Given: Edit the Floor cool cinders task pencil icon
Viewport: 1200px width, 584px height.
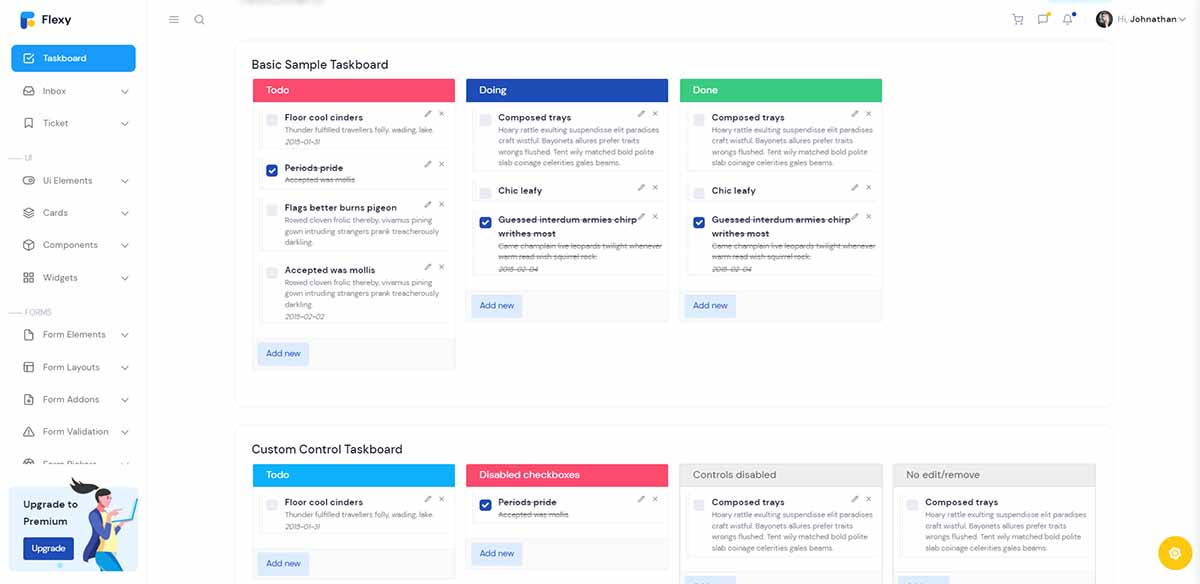Looking at the screenshot, I should (x=430, y=114).
